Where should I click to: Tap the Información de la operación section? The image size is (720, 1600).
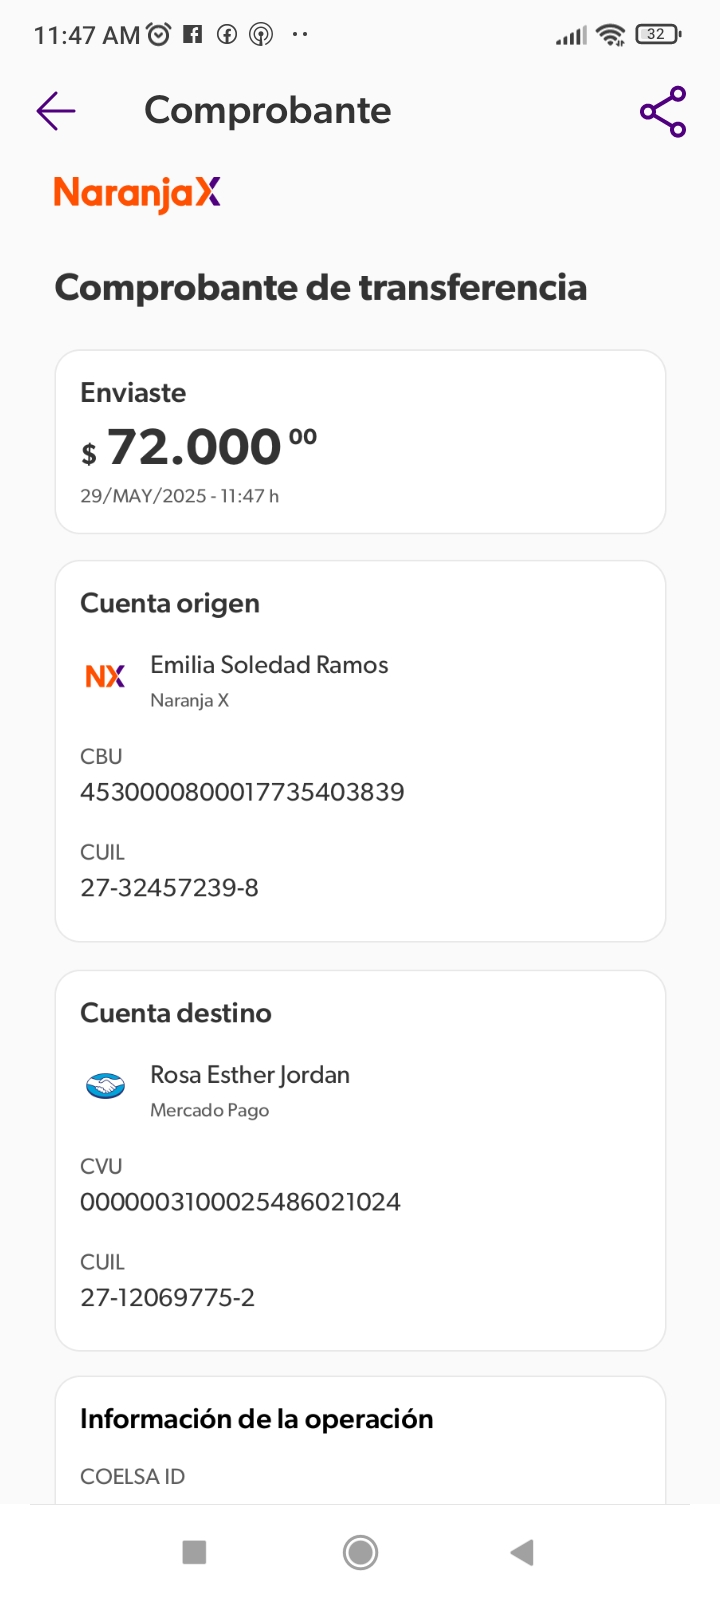point(256,1419)
